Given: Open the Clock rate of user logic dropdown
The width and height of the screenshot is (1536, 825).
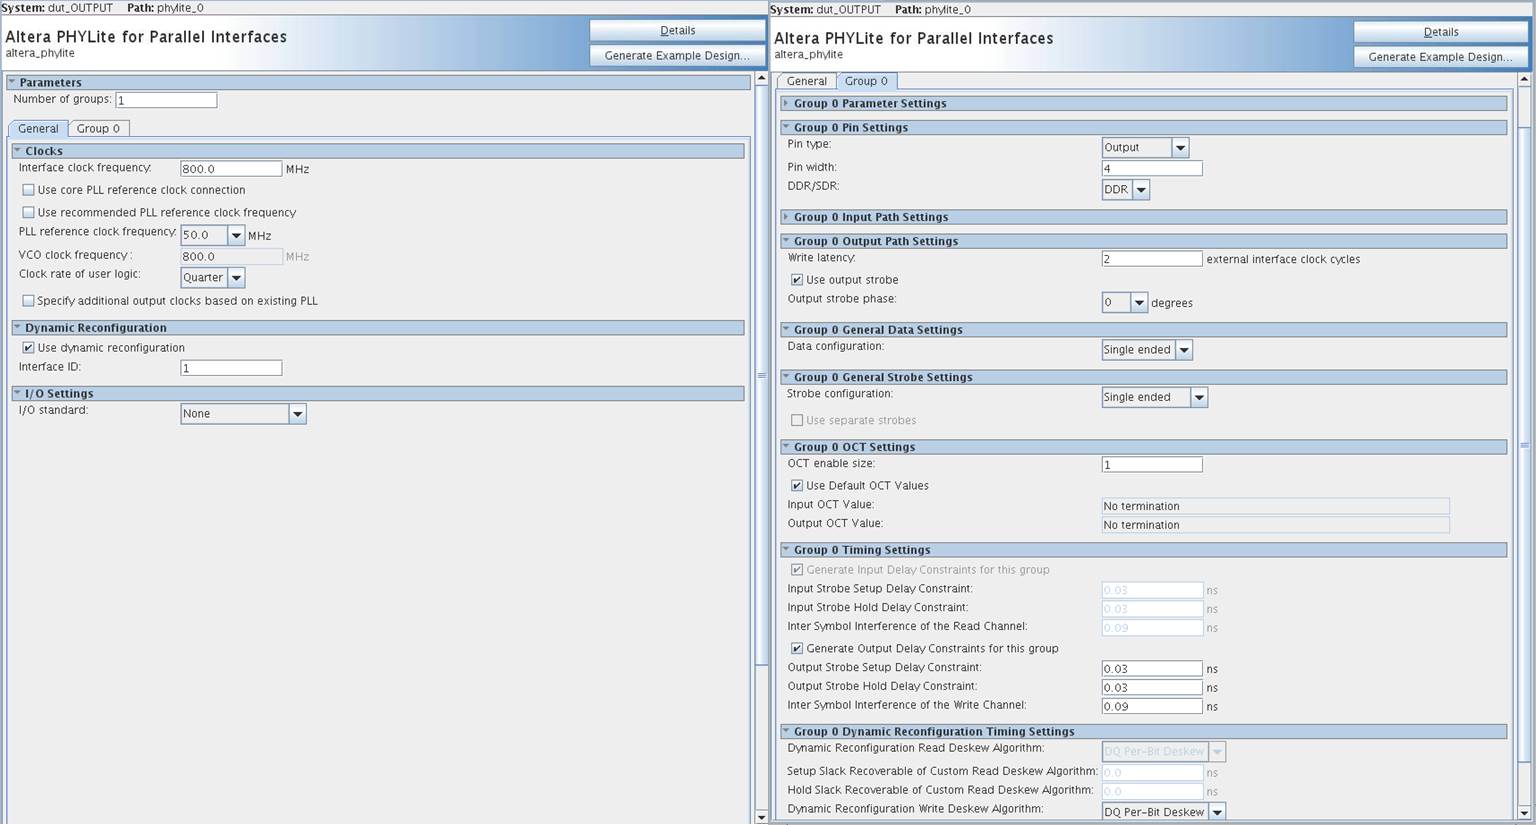Looking at the screenshot, I should click(x=236, y=278).
